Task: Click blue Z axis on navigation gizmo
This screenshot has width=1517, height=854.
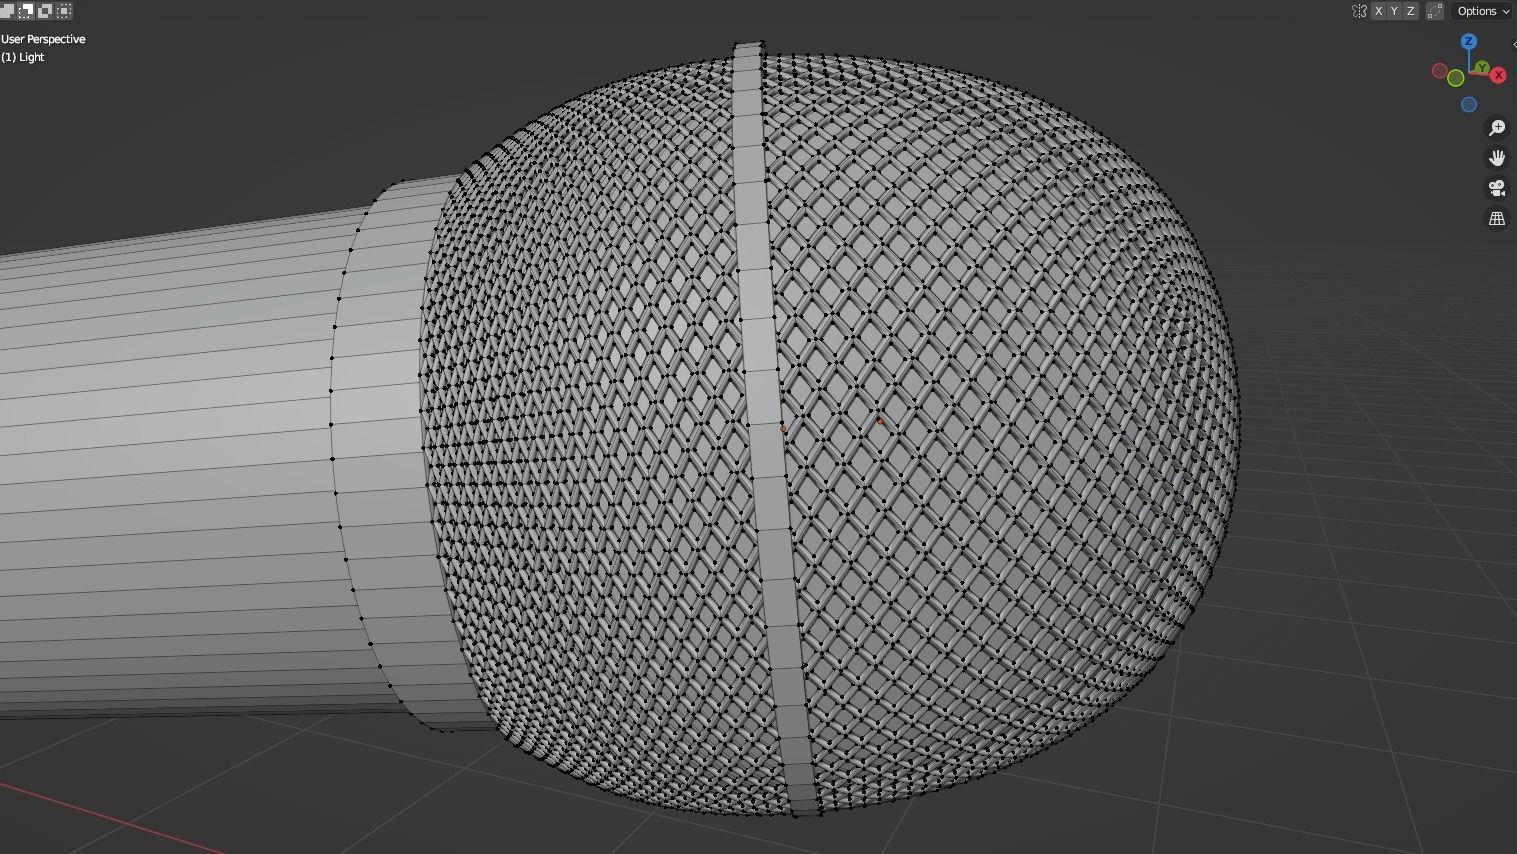Action: point(1469,42)
